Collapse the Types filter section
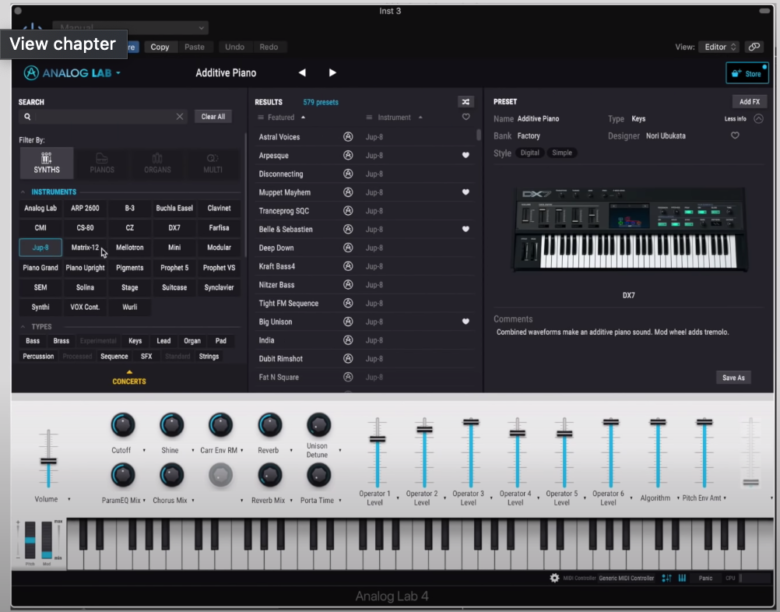This screenshot has width=780, height=612. click(x=23, y=327)
